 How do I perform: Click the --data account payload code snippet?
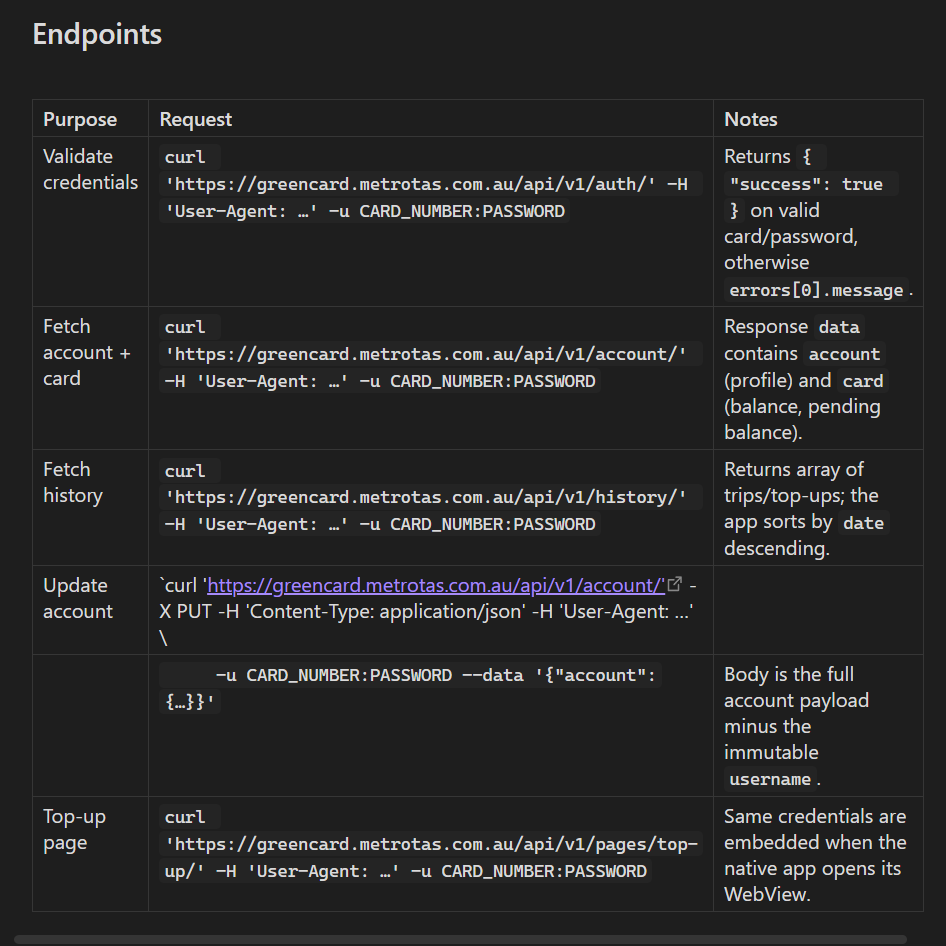pos(410,689)
